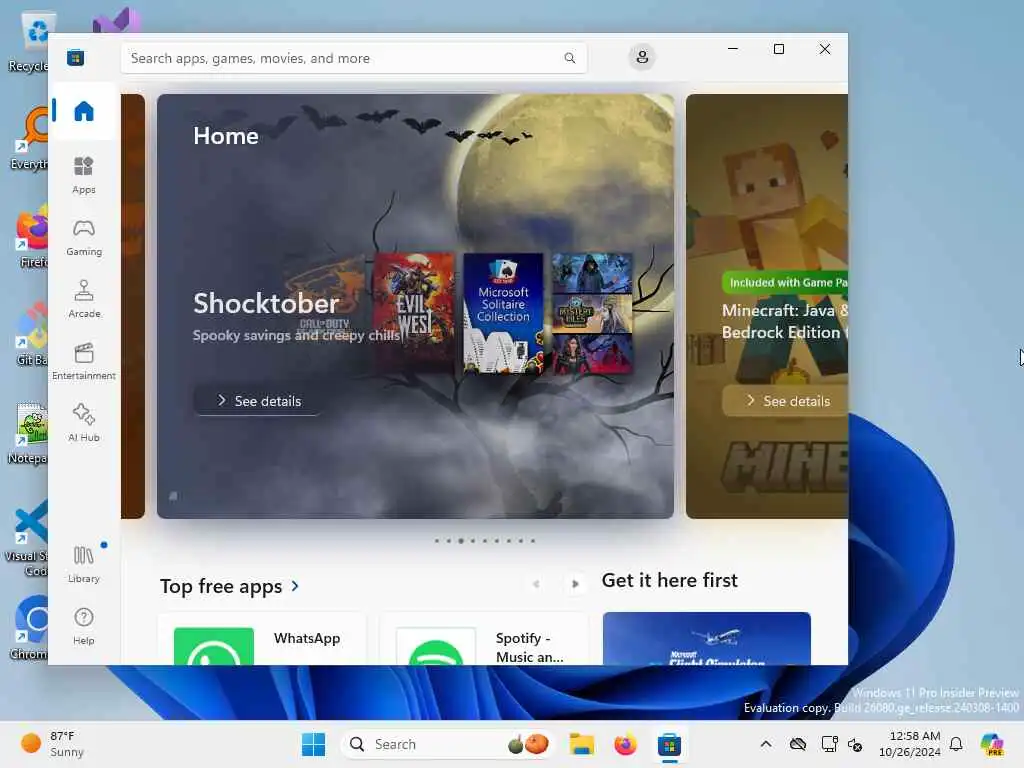Select the last carousel page dot
The width and height of the screenshot is (1024, 768).
click(533, 541)
